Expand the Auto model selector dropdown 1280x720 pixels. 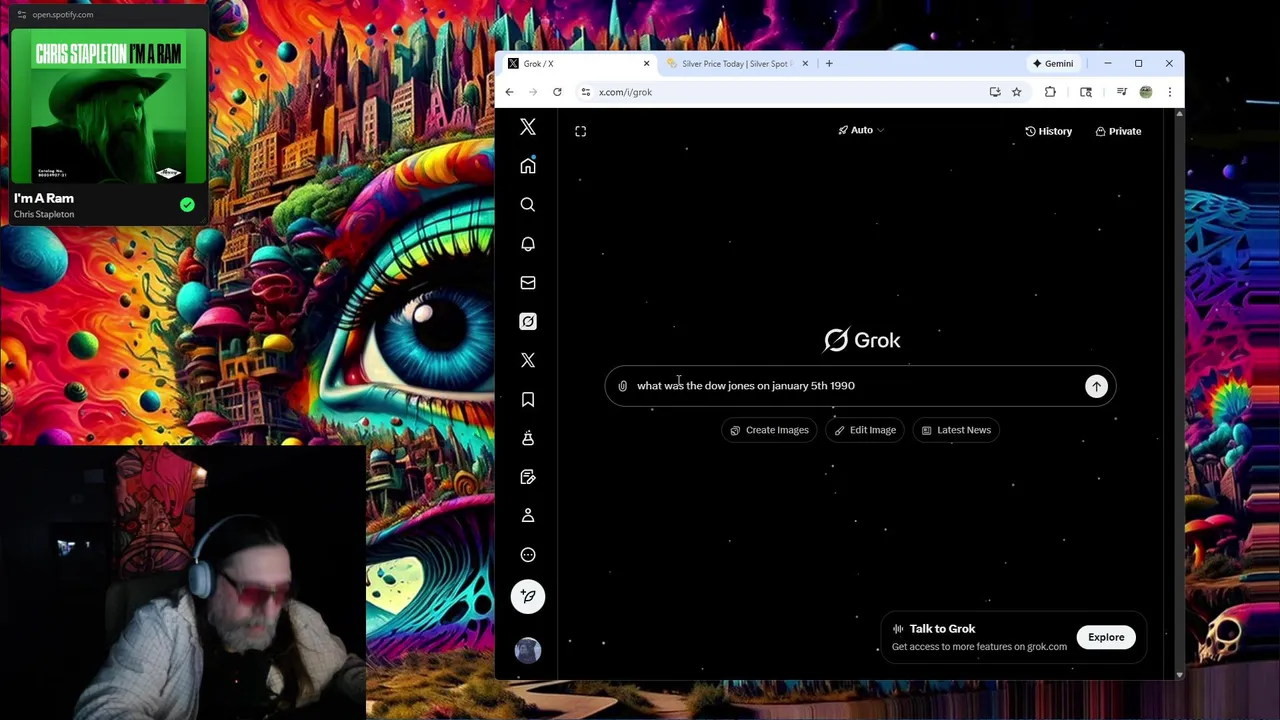pos(861,130)
